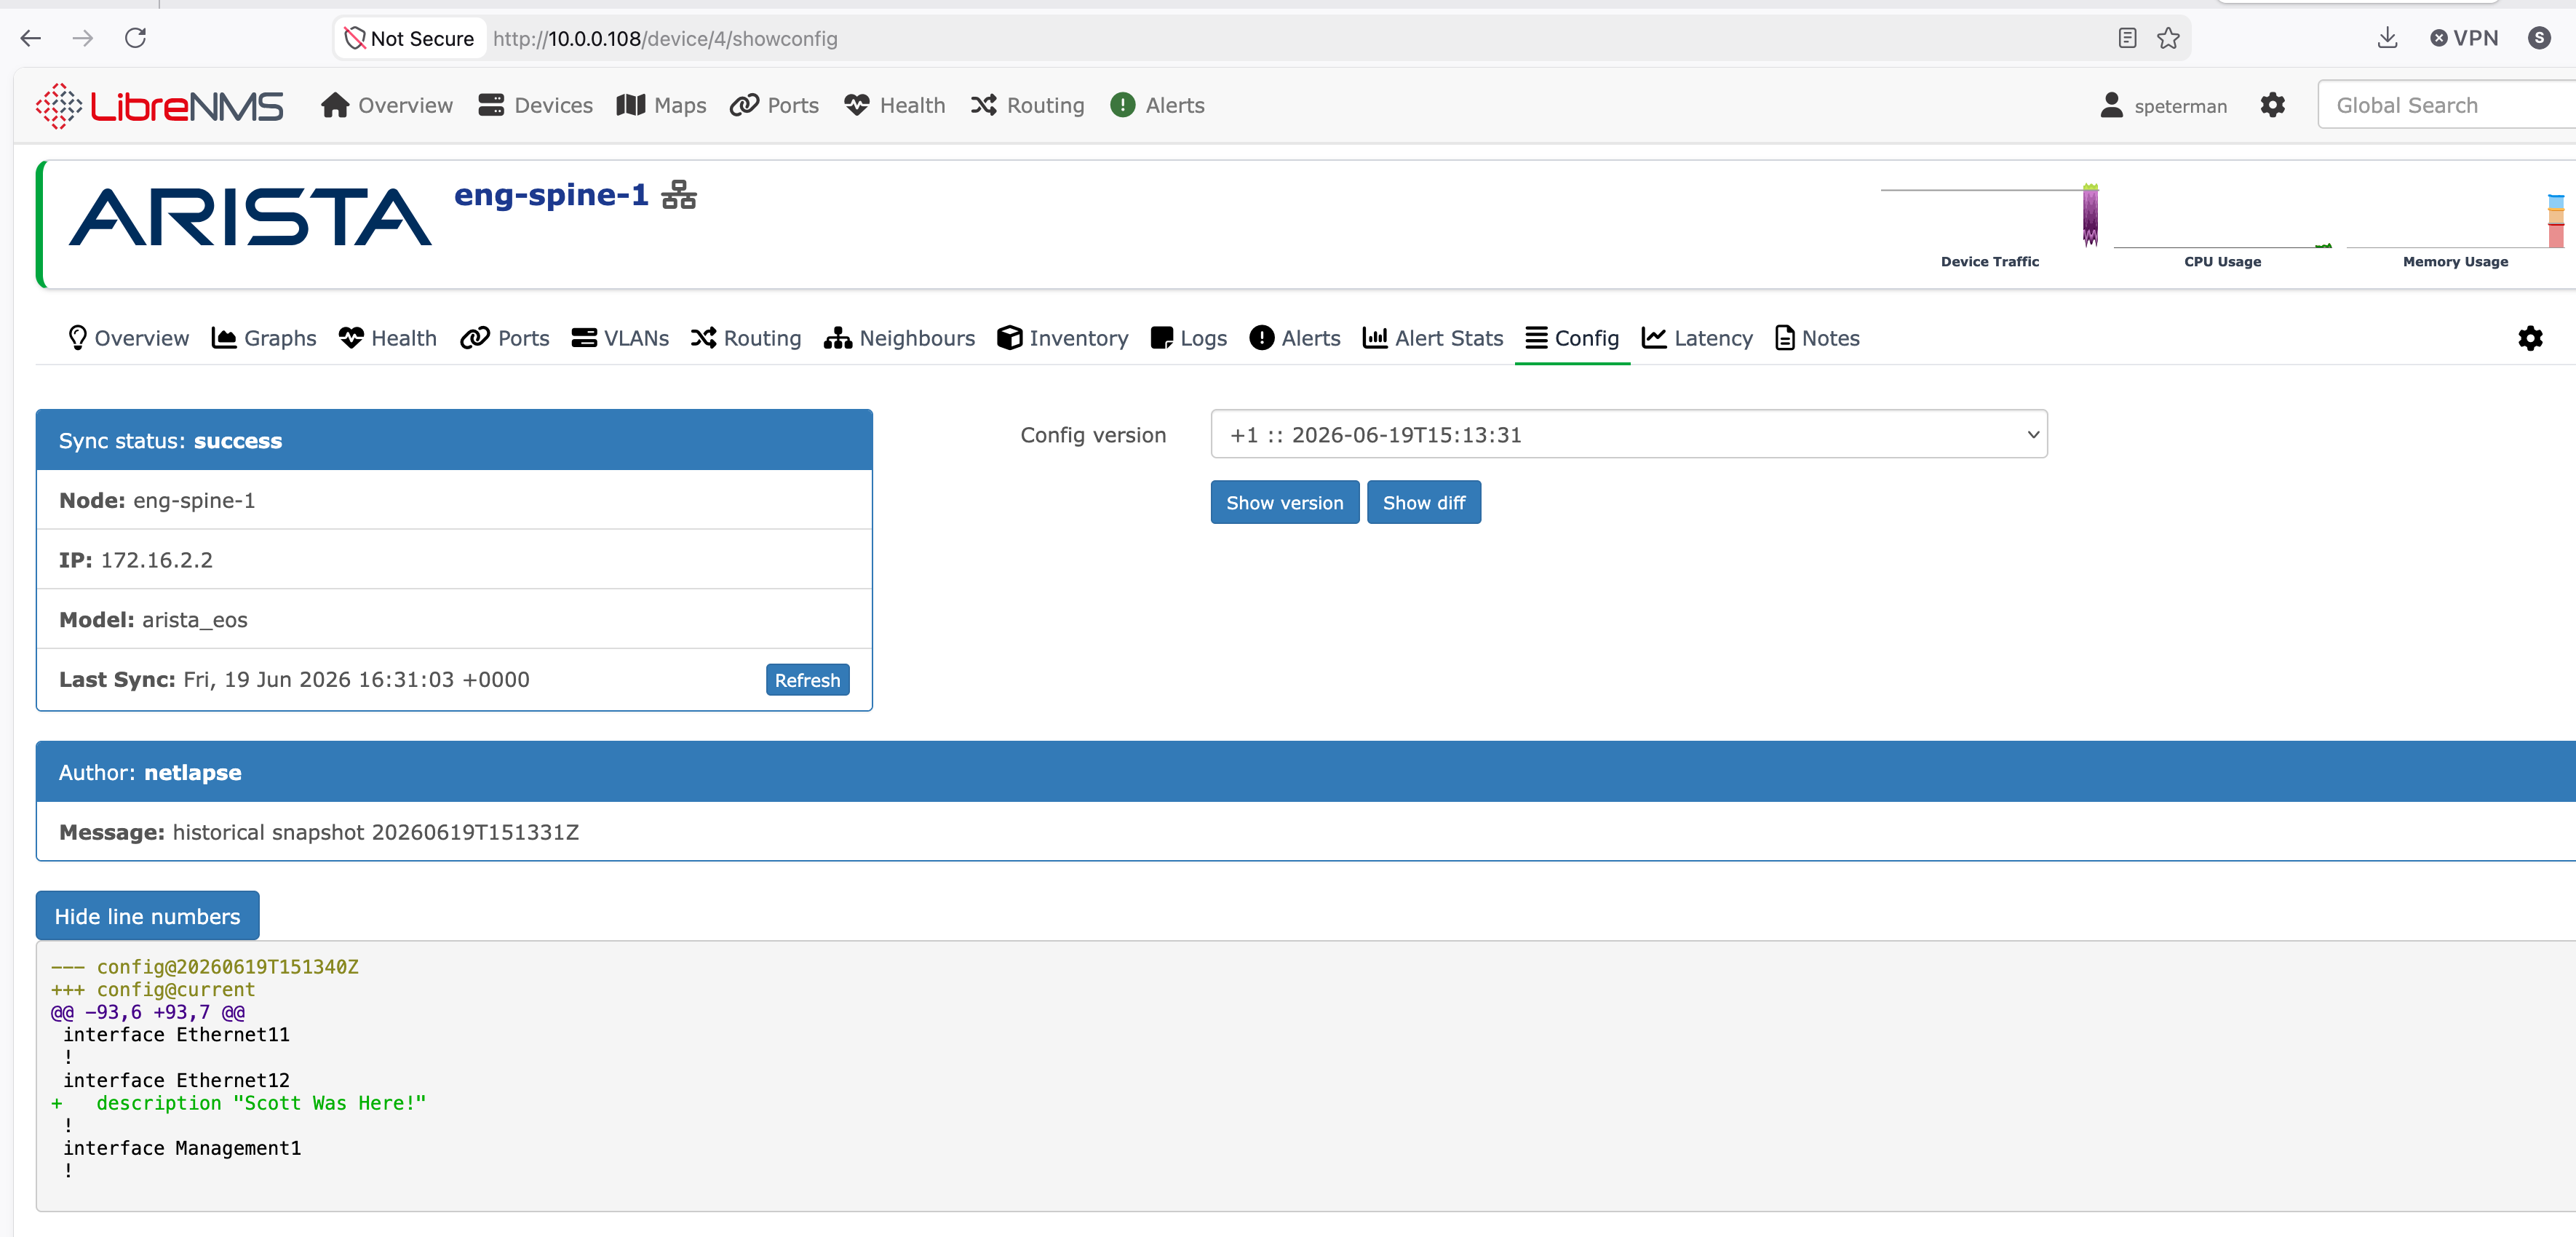Click the browser back arrow
2576x1237 pixels.
click(31, 38)
